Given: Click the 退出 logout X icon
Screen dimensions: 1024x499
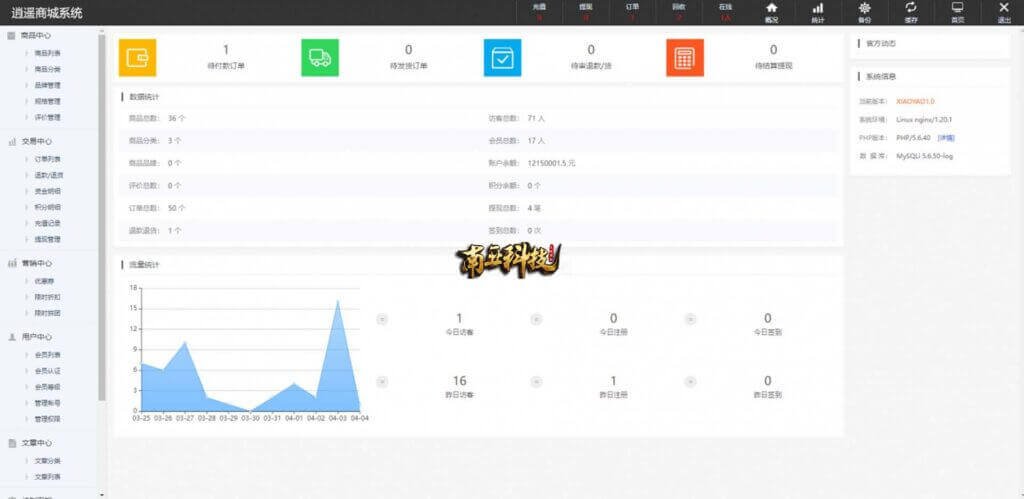Looking at the screenshot, I should point(1004,11).
